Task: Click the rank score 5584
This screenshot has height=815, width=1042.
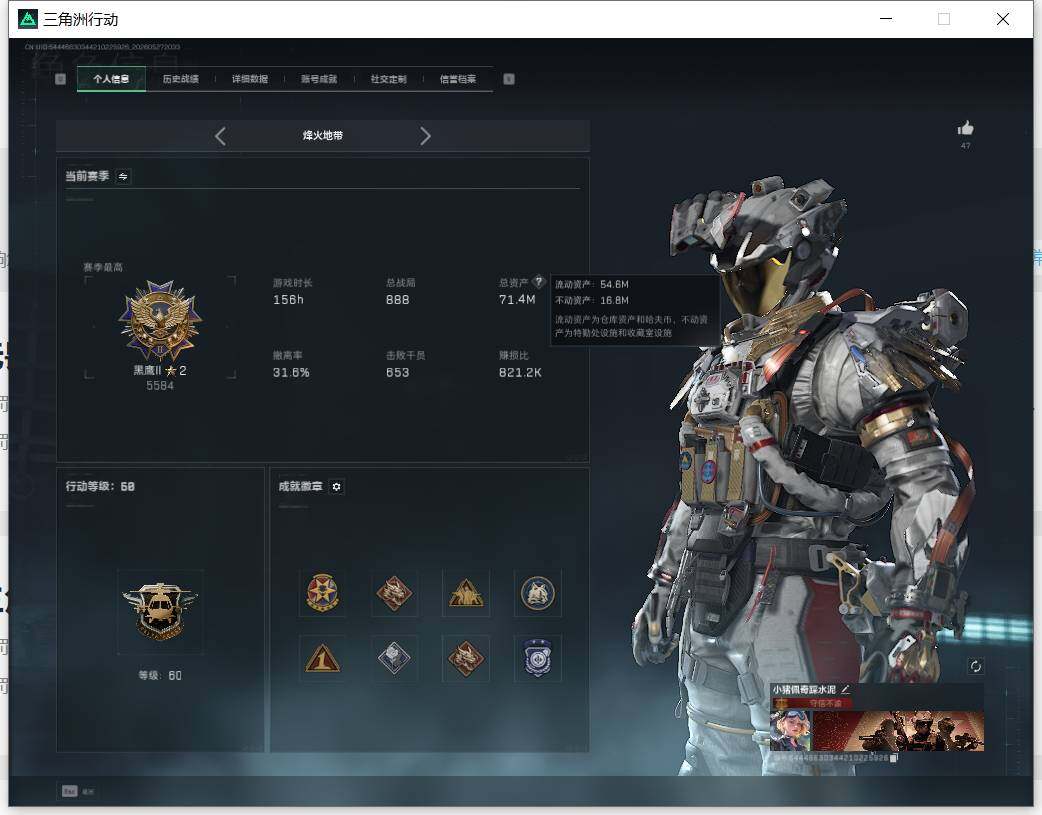Action: tap(160, 386)
